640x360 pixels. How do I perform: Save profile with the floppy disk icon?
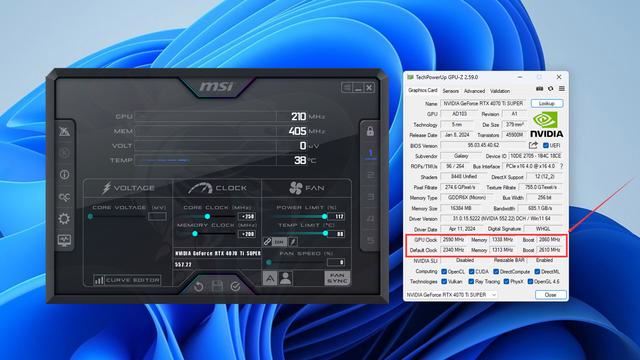(217, 286)
